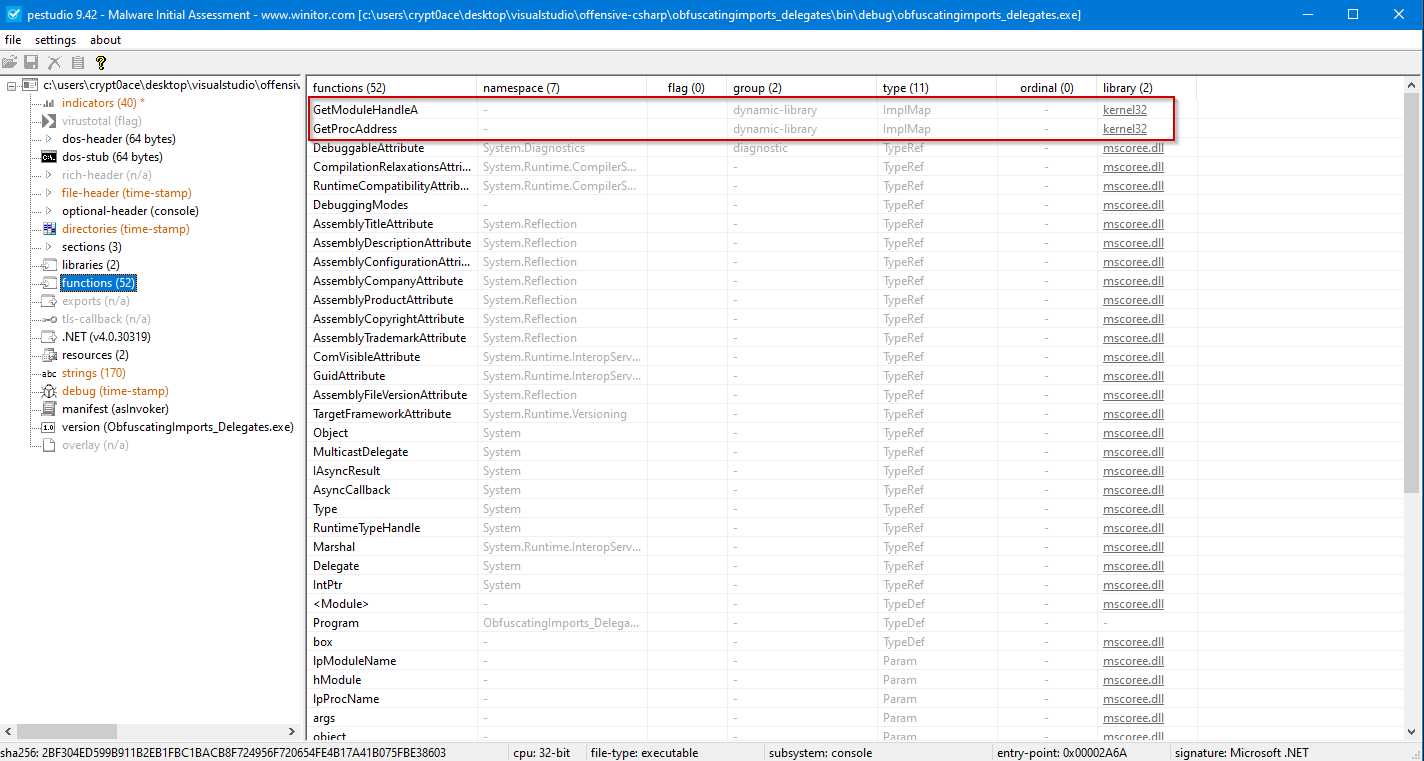Click the debug bug icon in tree
Screen dimensions: 1424x761
tap(49, 391)
